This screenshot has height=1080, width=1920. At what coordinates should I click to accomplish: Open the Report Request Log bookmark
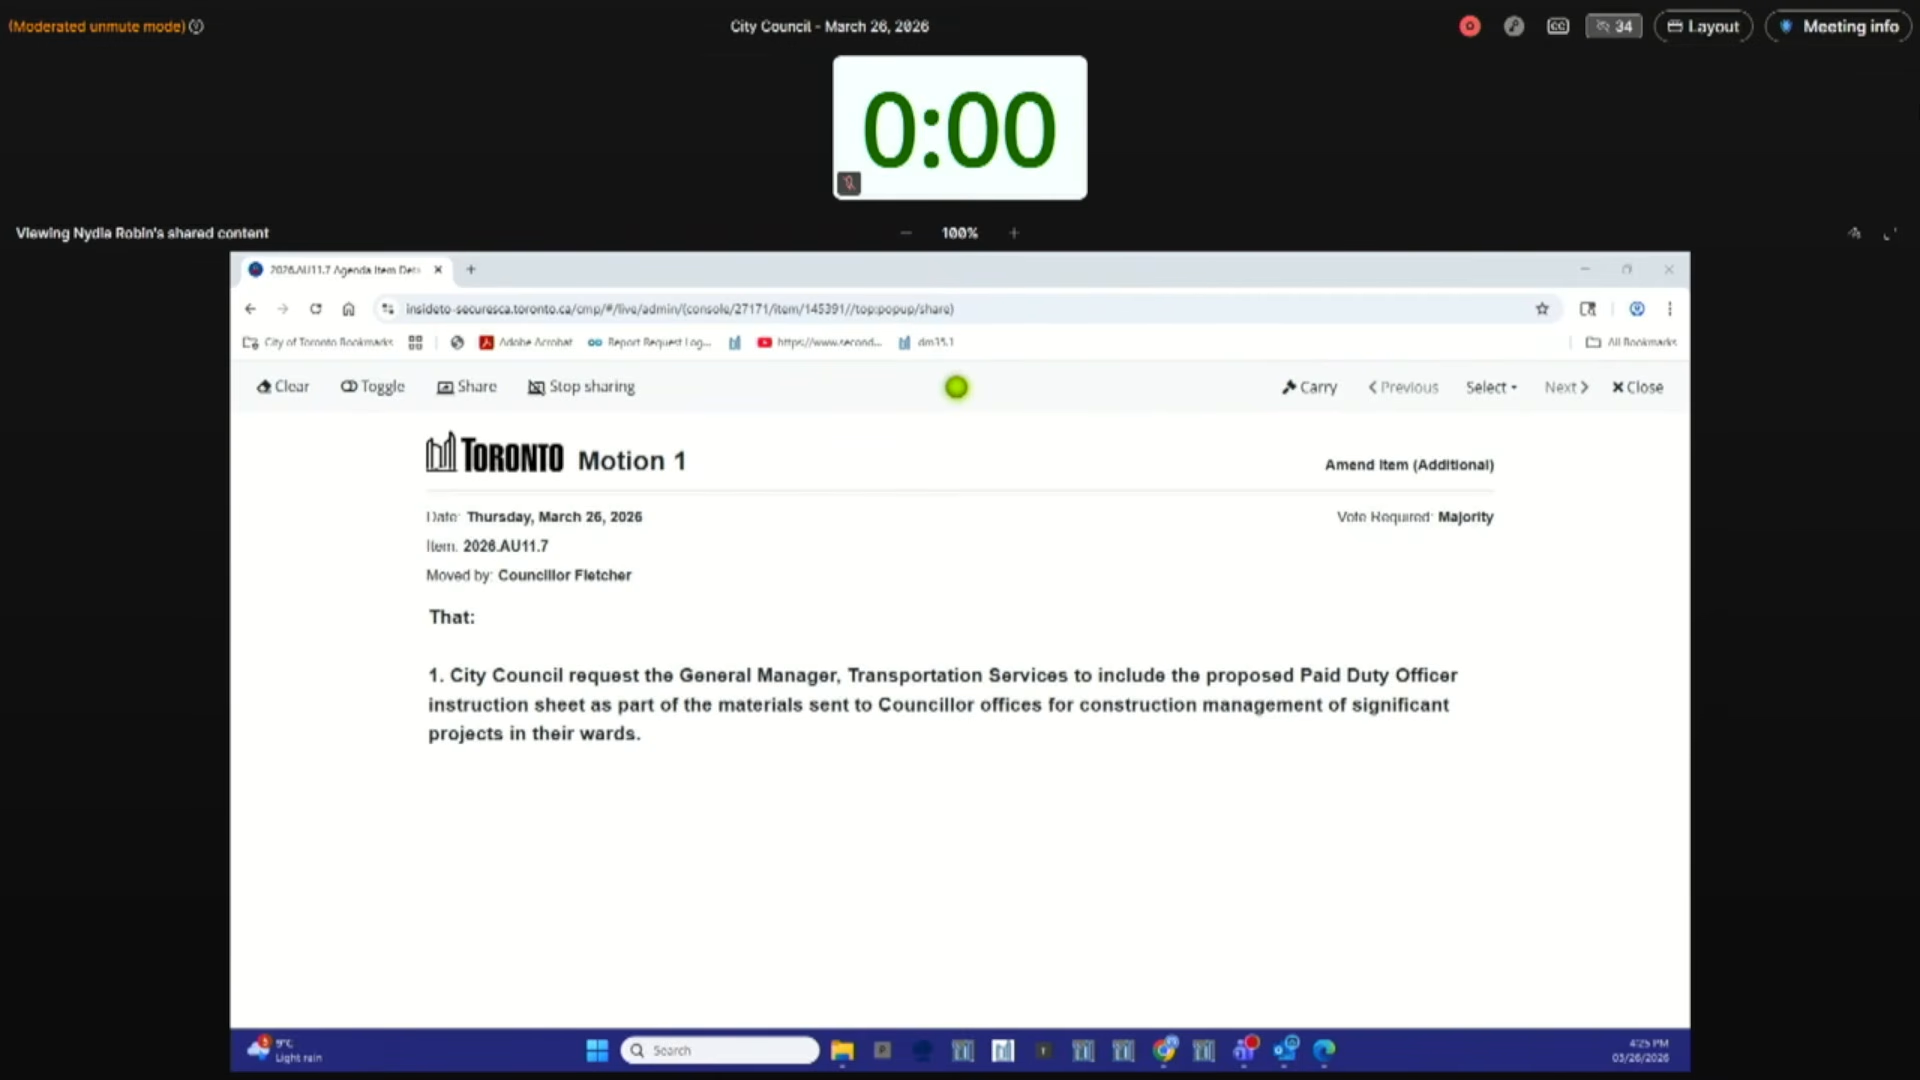click(650, 342)
